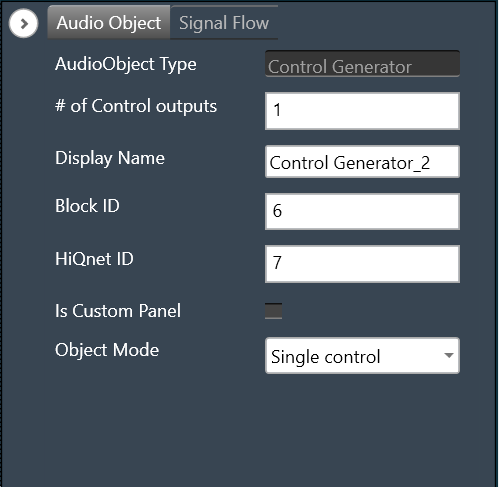Click the Single control text in the combo box
The height and width of the screenshot is (487, 499).
pos(325,357)
